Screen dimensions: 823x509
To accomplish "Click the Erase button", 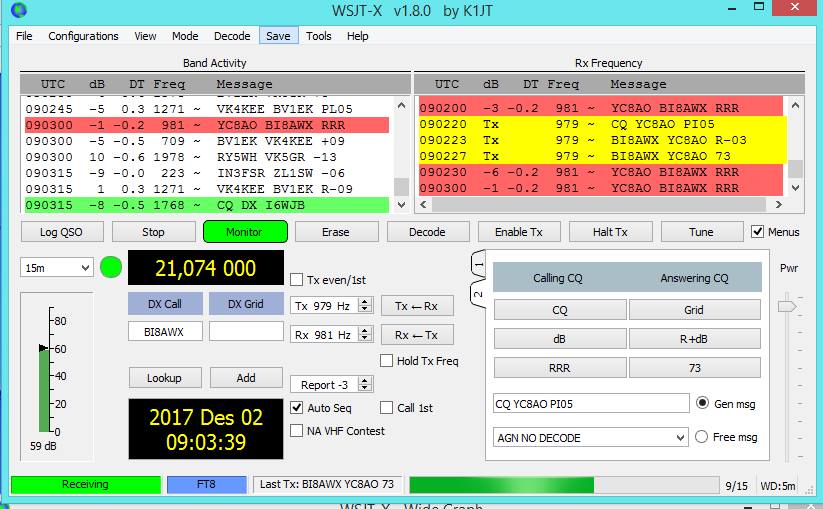I will point(336,231).
